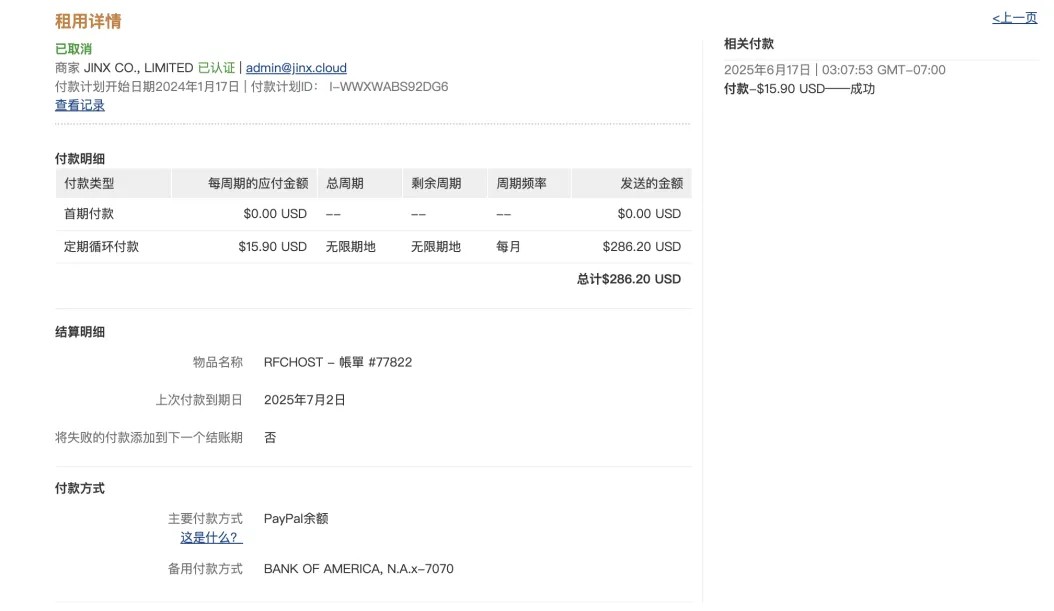This screenshot has height=611, width=1054.
Task: Click the 相关付款 panel heading
Action: (x=749, y=43)
